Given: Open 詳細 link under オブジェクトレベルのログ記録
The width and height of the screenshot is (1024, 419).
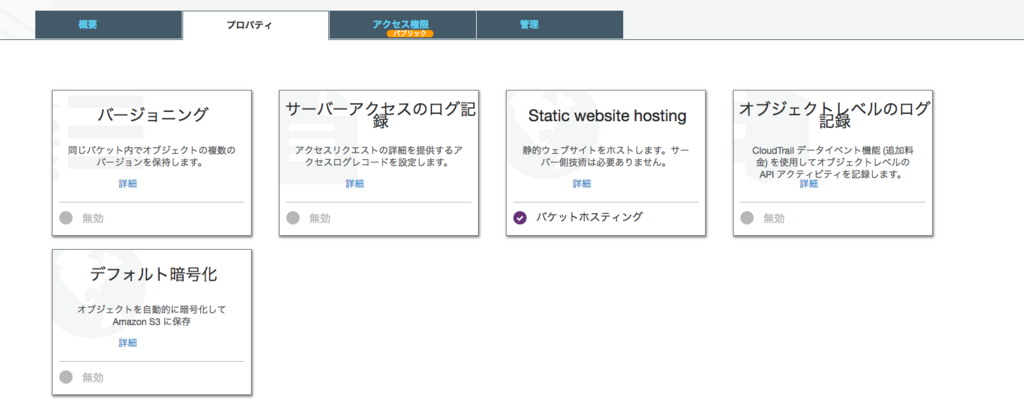Looking at the screenshot, I should point(808,183).
